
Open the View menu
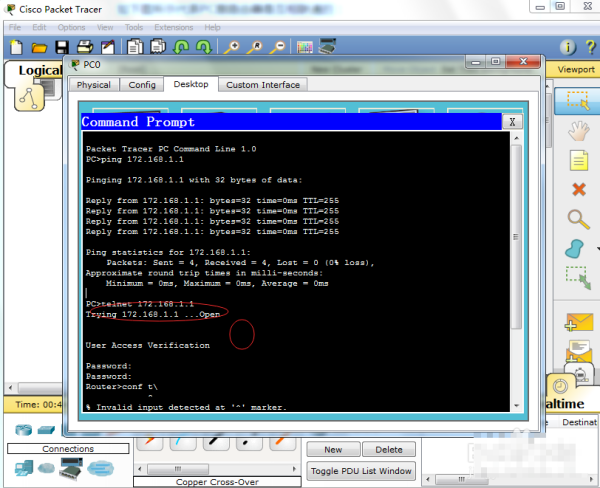pos(105,28)
